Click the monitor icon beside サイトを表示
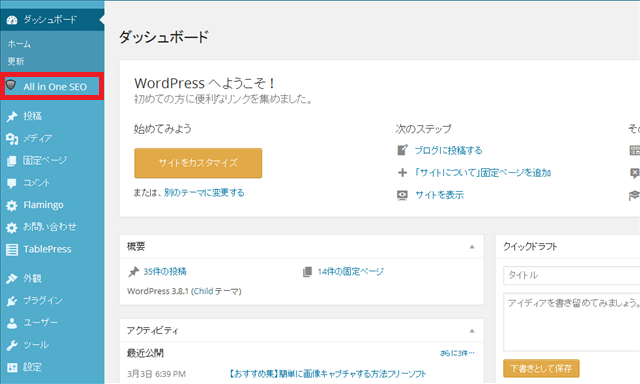The height and width of the screenshot is (384, 640). (x=402, y=195)
